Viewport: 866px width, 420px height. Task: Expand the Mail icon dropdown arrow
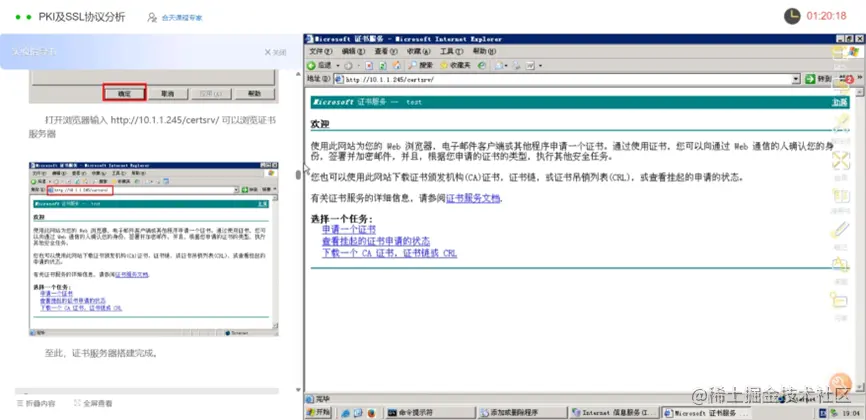tap(506, 65)
